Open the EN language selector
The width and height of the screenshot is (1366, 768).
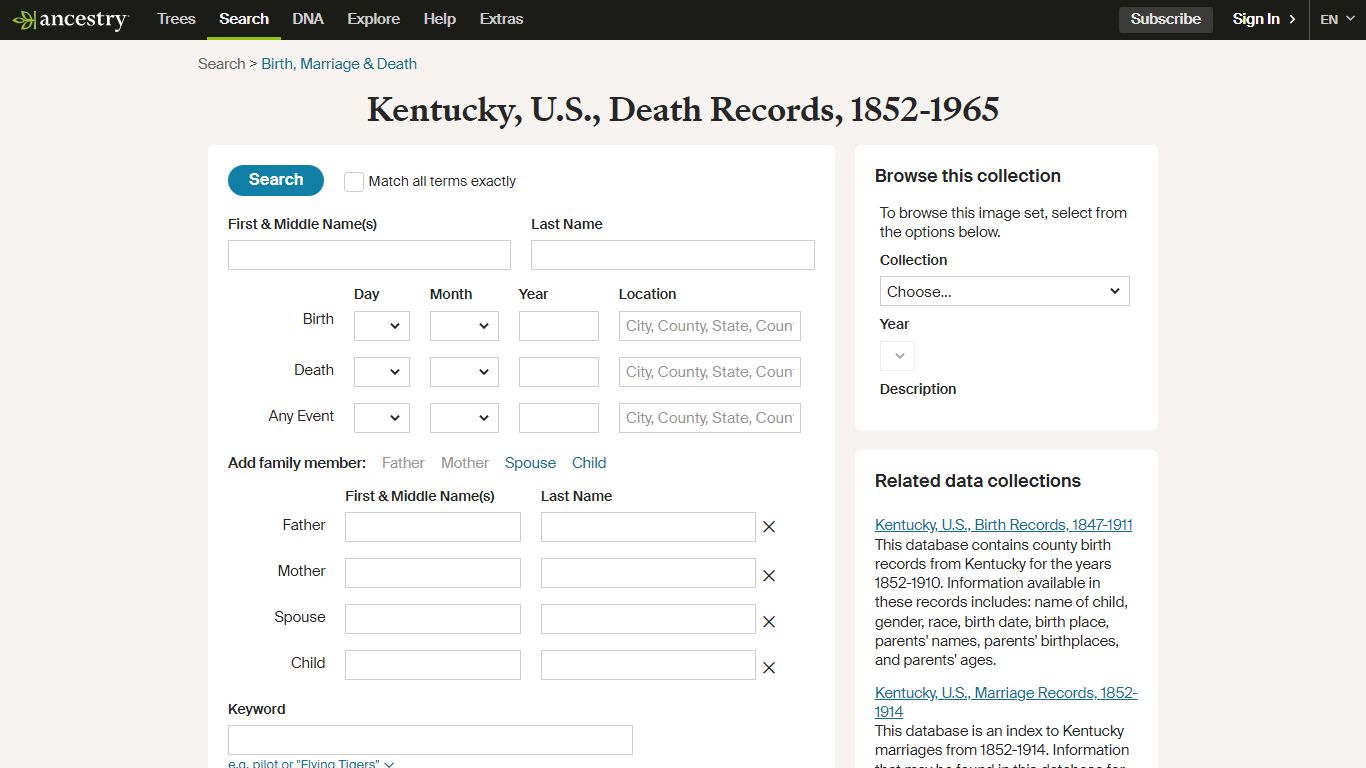[x=1337, y=19]
